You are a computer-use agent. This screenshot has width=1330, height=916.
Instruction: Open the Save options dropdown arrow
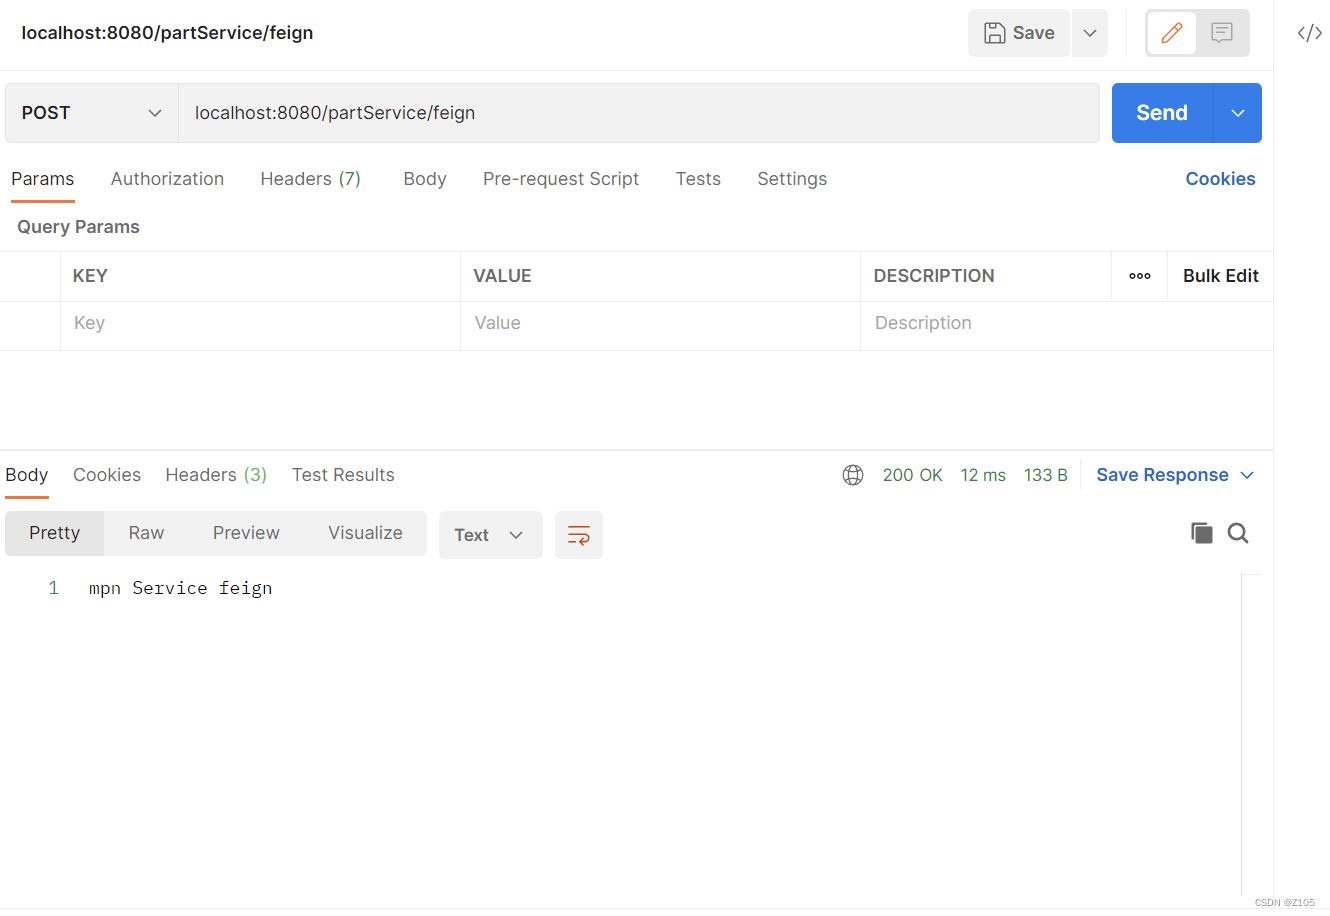pos(1090,33)
